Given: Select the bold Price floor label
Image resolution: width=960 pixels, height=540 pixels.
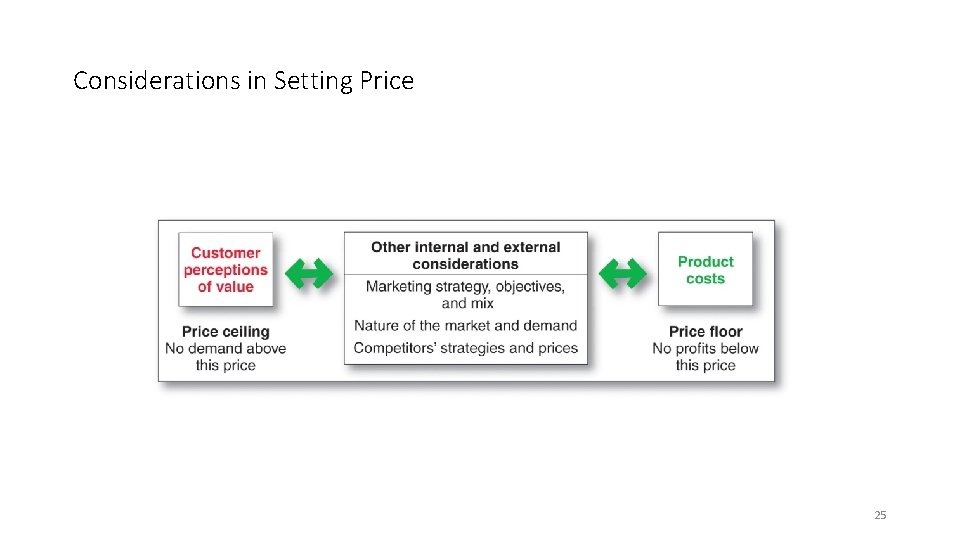Looking at the screenshot, I should point(705,331).
